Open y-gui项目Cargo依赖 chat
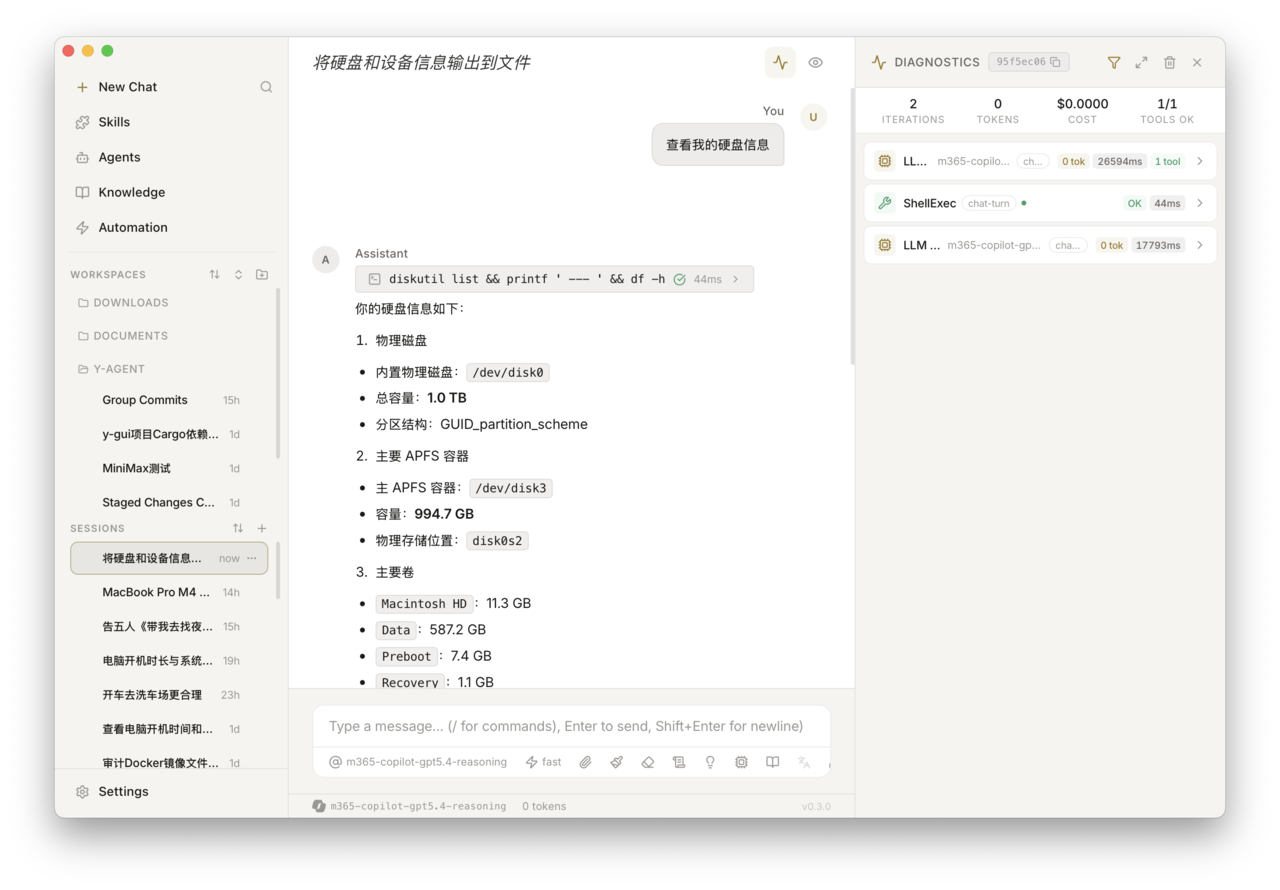Viewport: 1280px width, 890px height. tap(170, 434)
